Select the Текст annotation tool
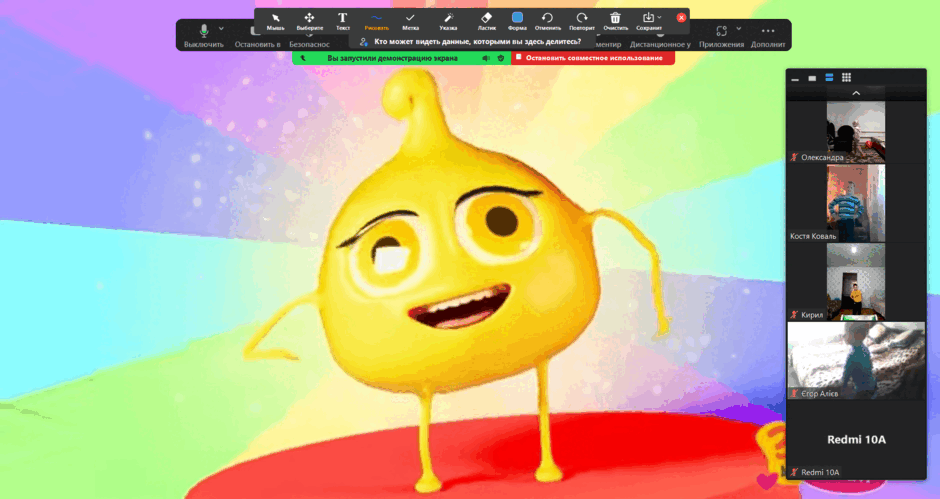 342,21
